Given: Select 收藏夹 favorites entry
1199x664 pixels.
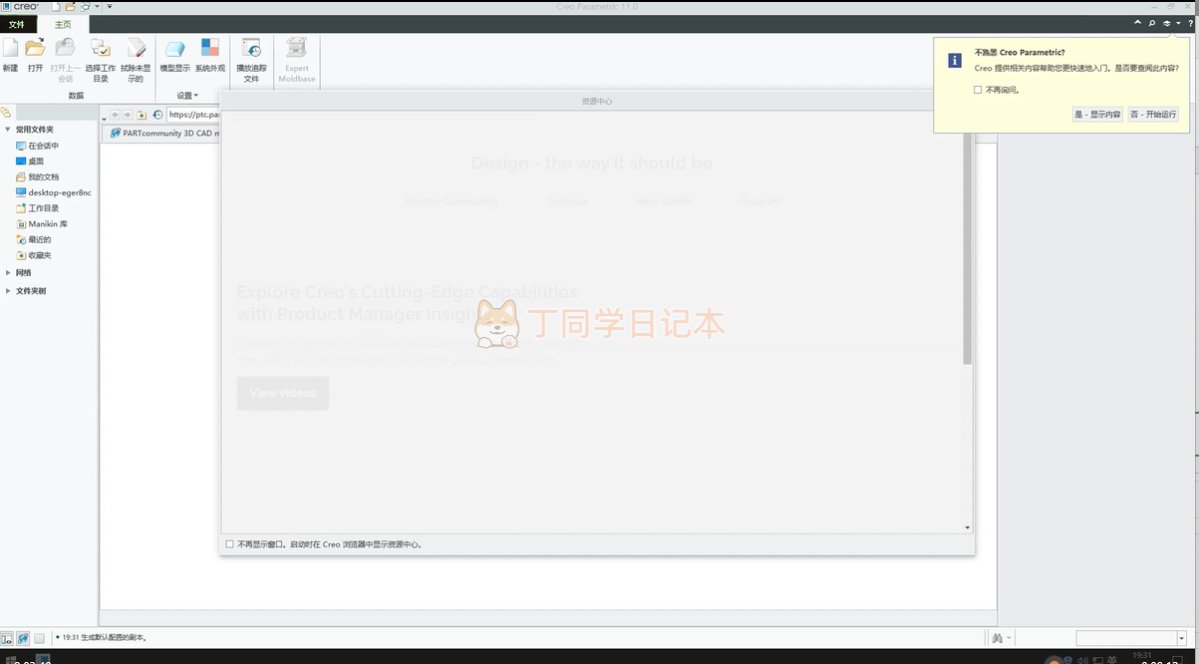Looking at the screenshot, I should [34, 256].
